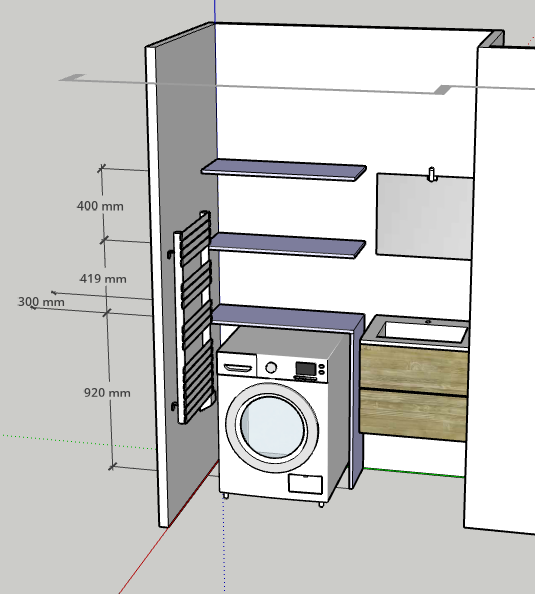Select the purple vertical support panel beside washer
This screenshot has height=594, width=535.
point(357,402)
